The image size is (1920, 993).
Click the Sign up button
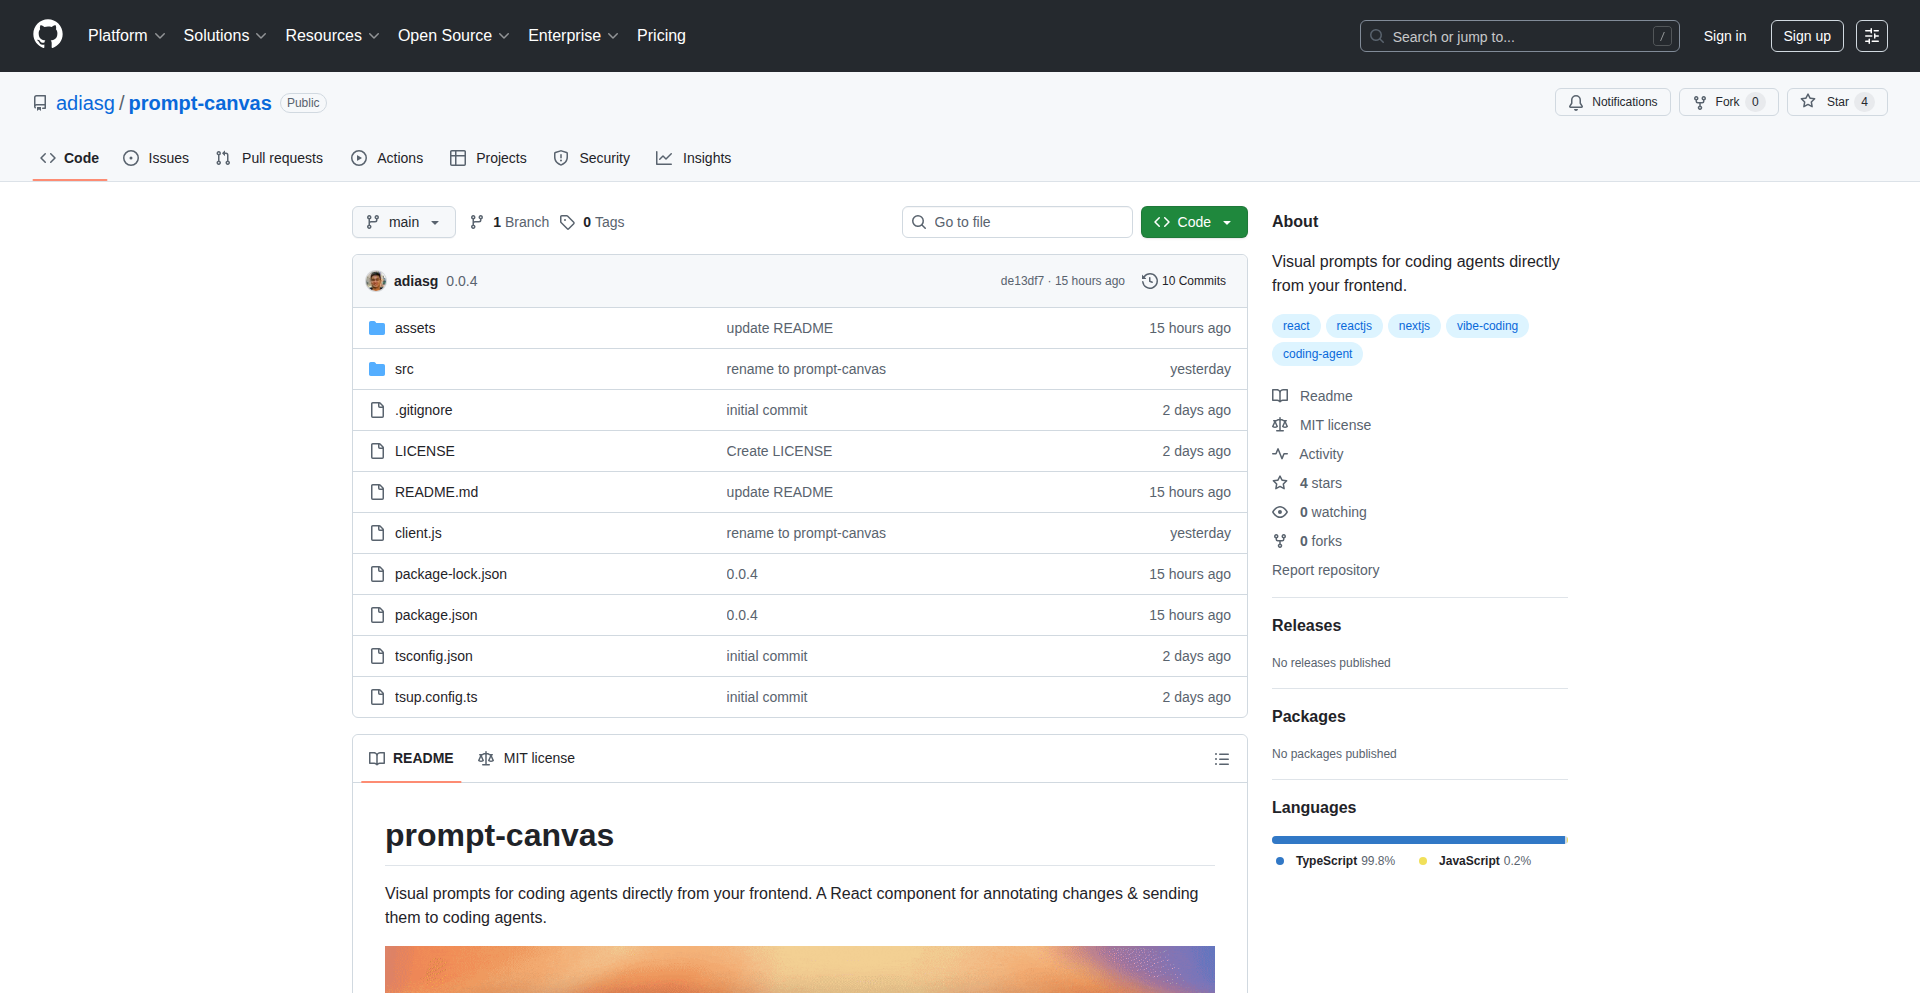(1807, 36)
